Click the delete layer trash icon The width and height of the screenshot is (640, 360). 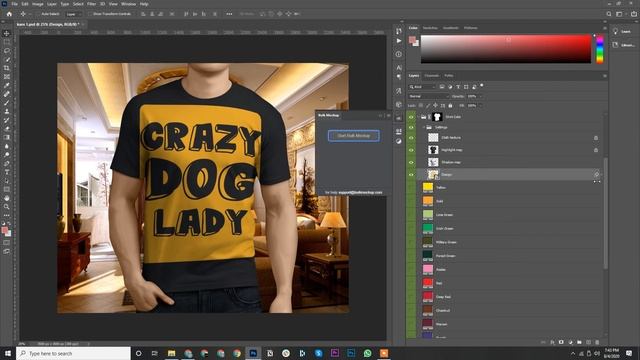(x=597, y=342)
